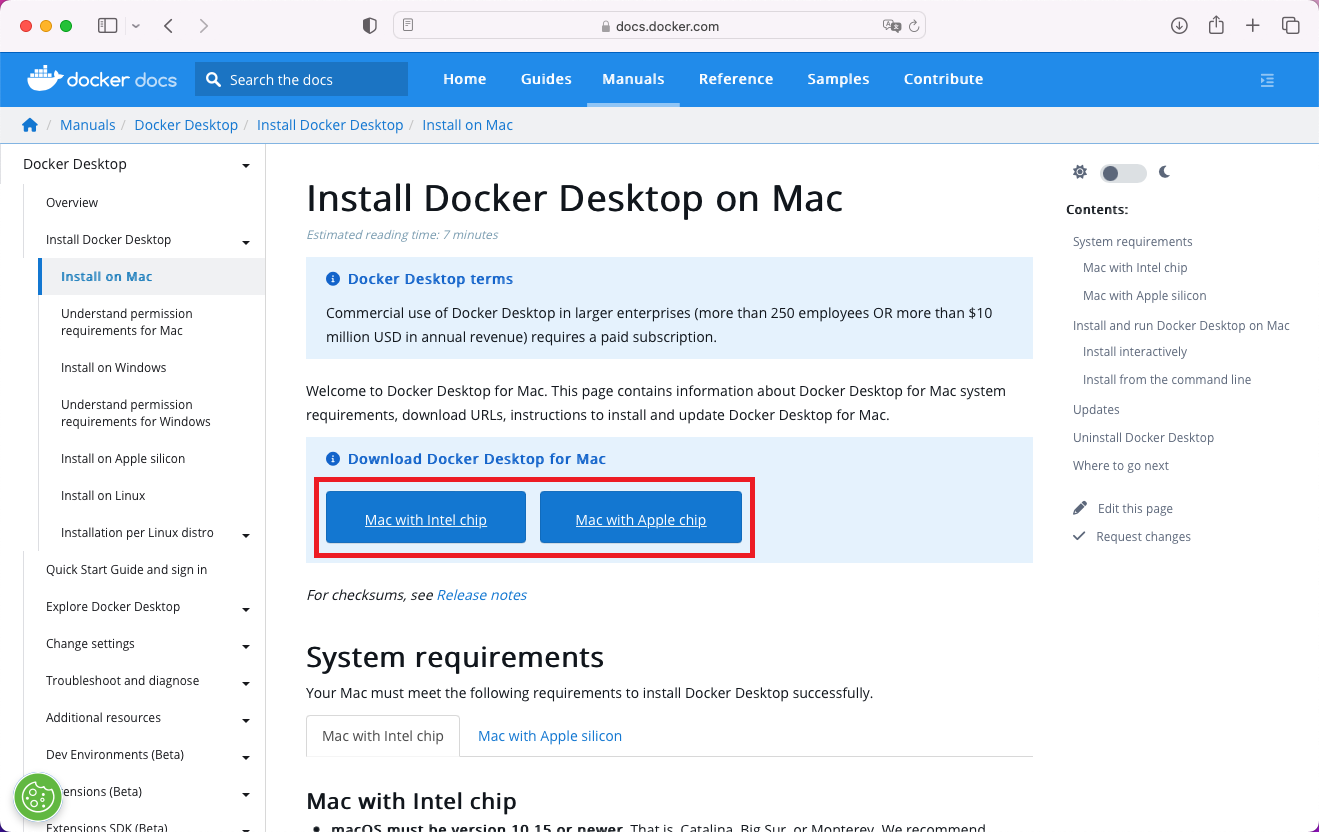Image resolution: width=1319 pixels, height=832 pixels.
Task: Open the Release notes link
Action: point(481,595)
